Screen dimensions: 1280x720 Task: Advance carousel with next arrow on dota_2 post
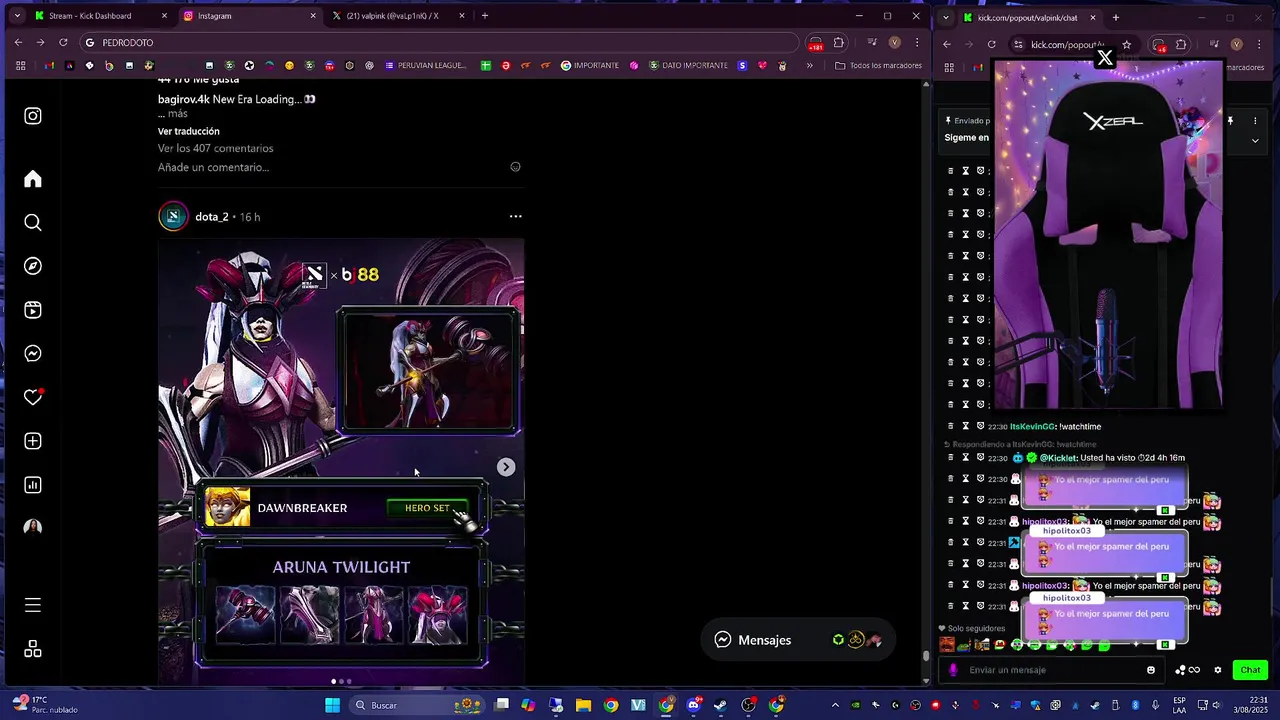tap(506, 467)
